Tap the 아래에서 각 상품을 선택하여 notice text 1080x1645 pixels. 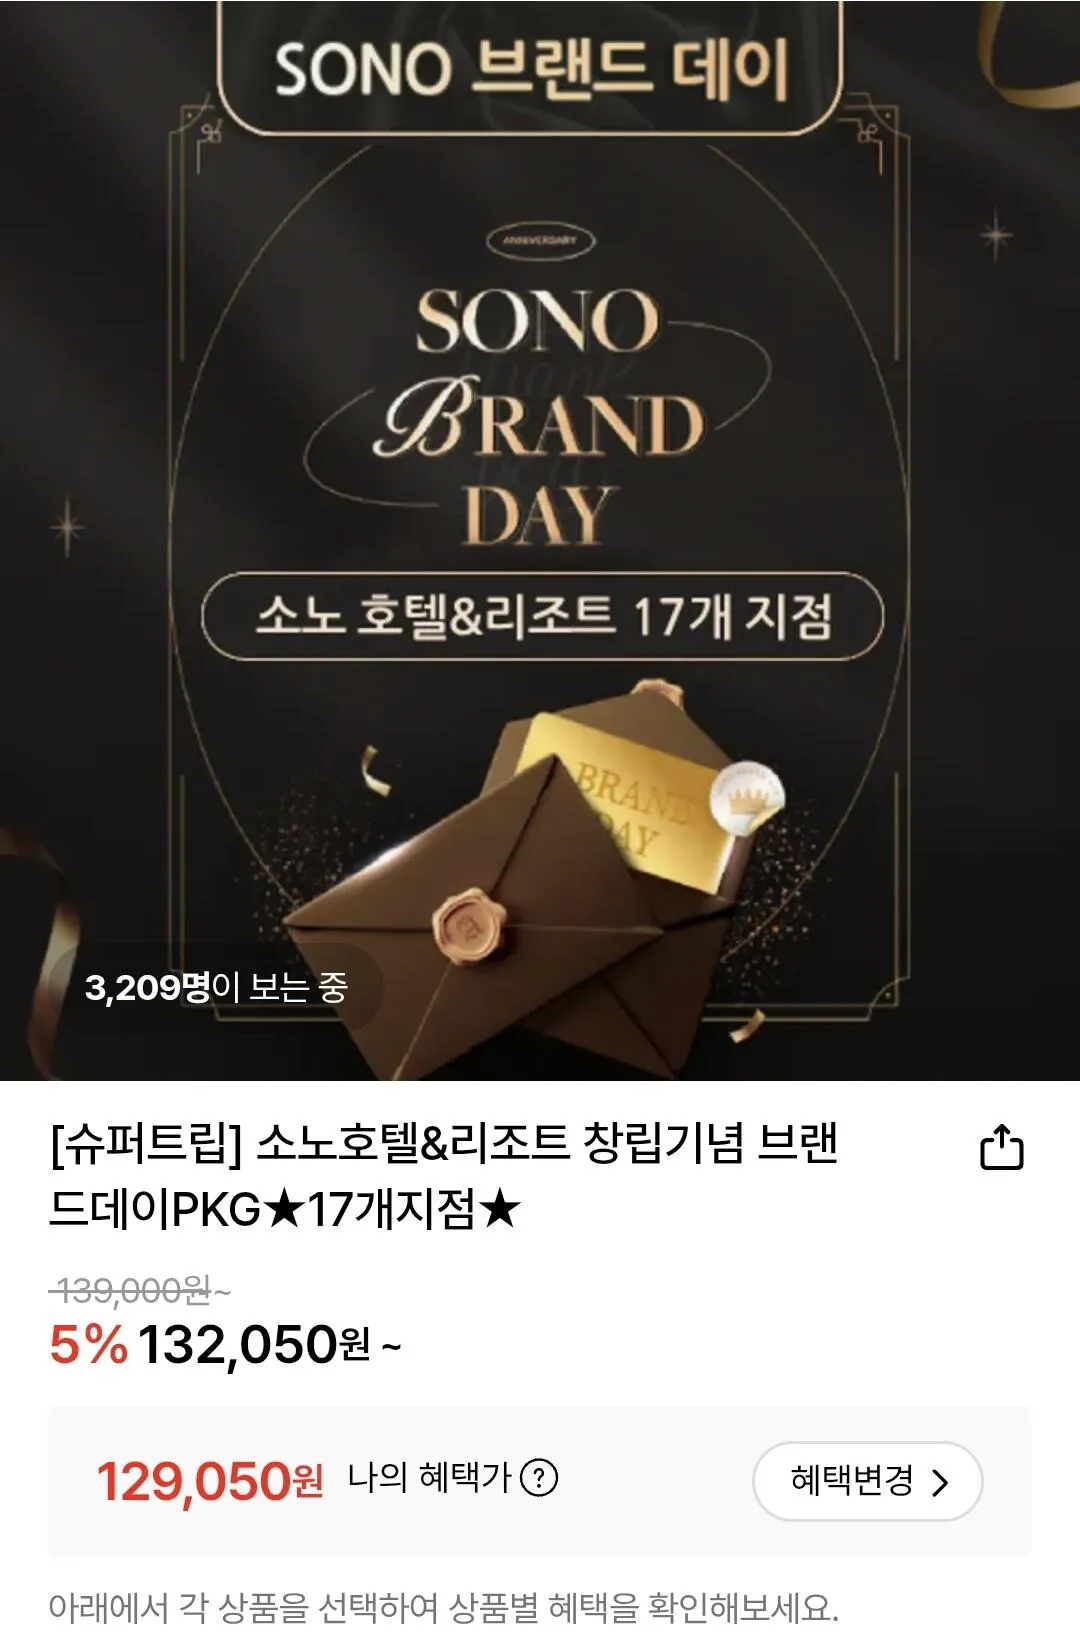click(x=444, y=1609)
